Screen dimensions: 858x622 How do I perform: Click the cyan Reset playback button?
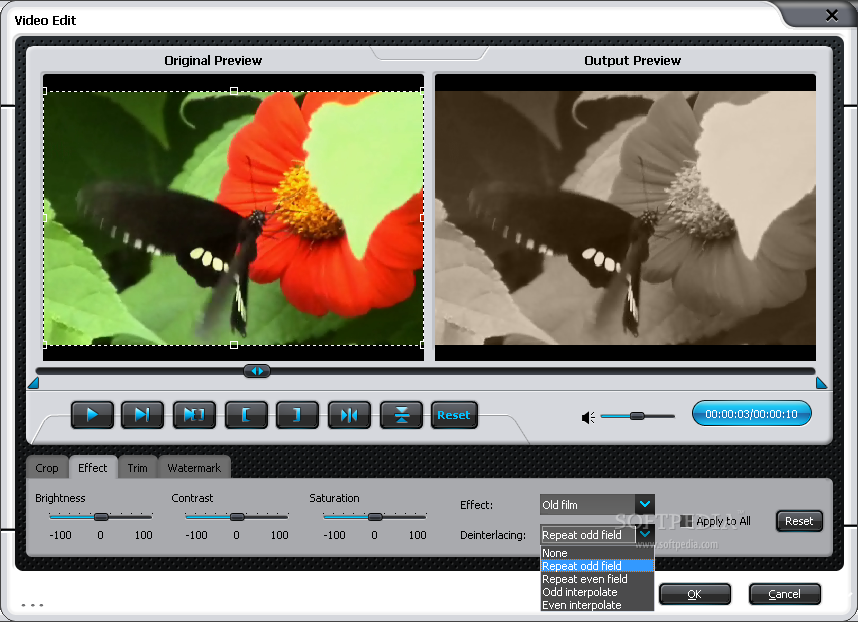point(454,415)
